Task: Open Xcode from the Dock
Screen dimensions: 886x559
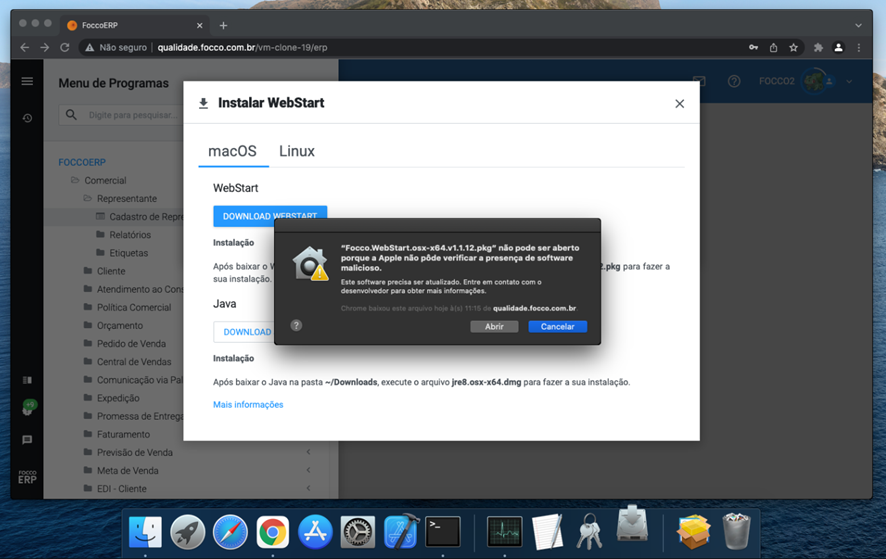Action: 401,531
